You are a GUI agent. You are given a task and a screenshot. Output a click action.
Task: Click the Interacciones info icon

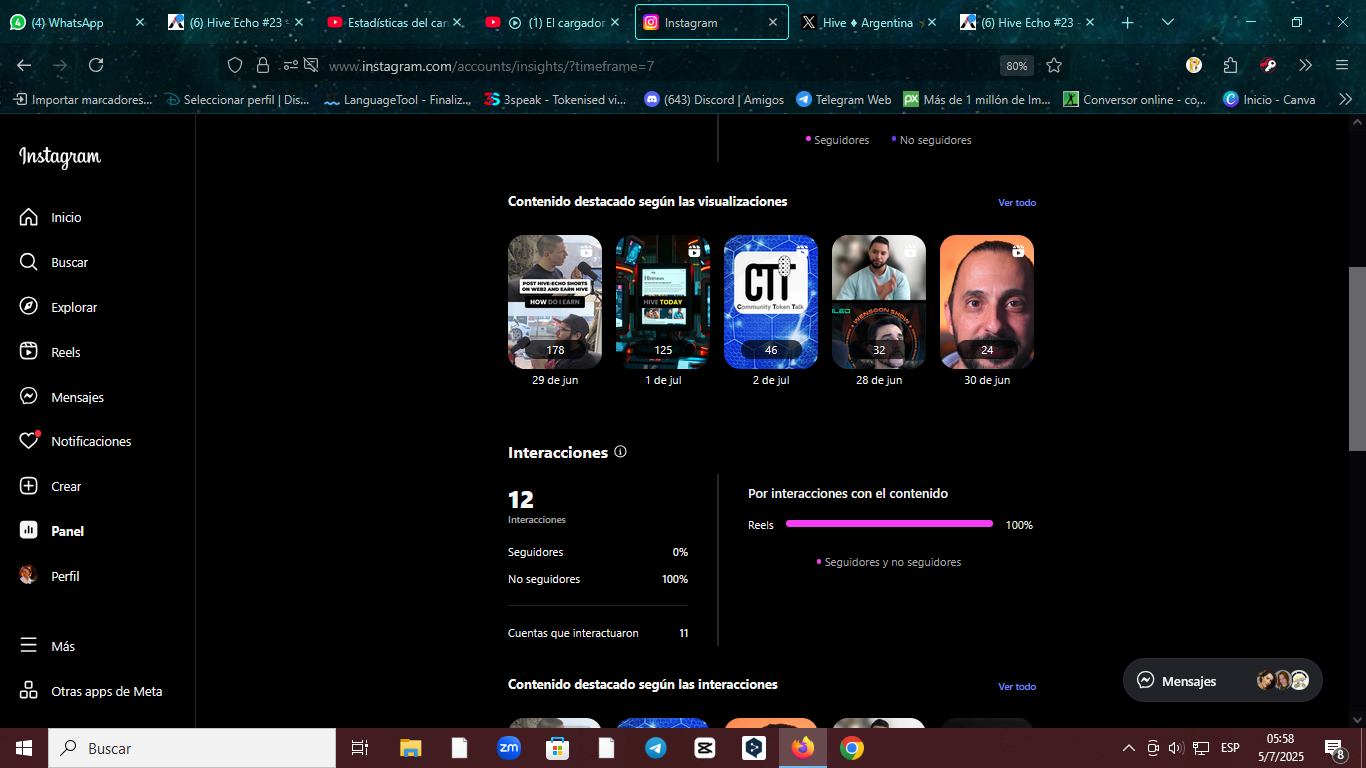[620, 452]
